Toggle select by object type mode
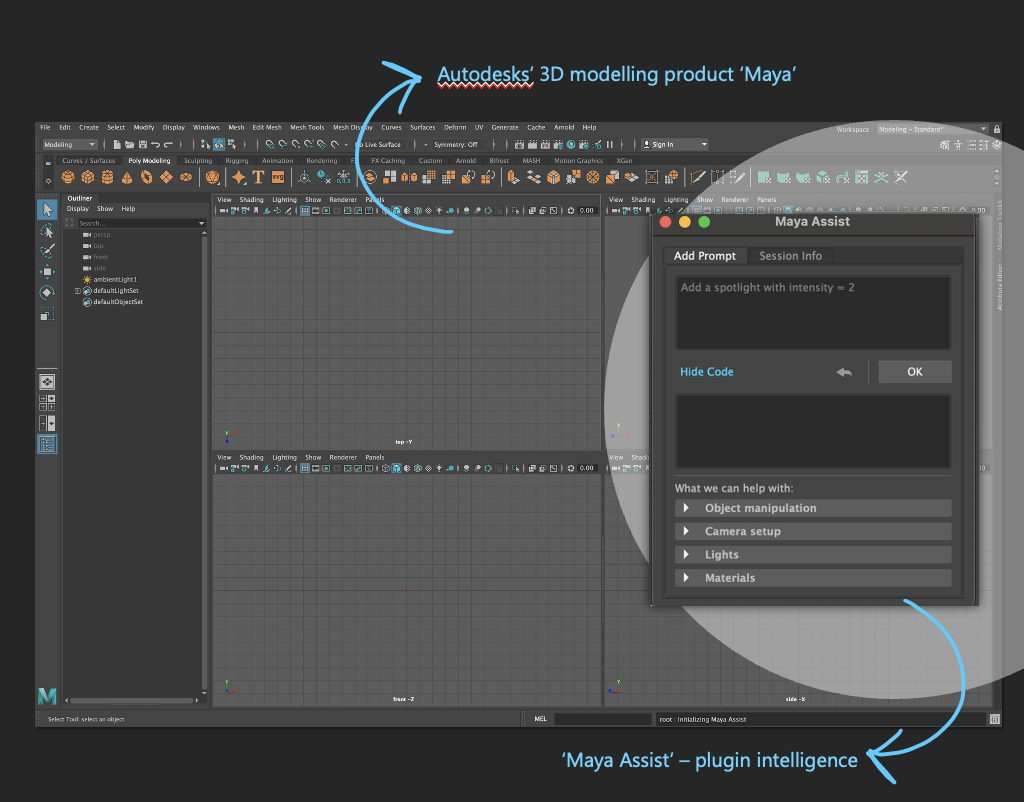The width and height of the screenshot is (1024, 802). [x=219, y=144]
